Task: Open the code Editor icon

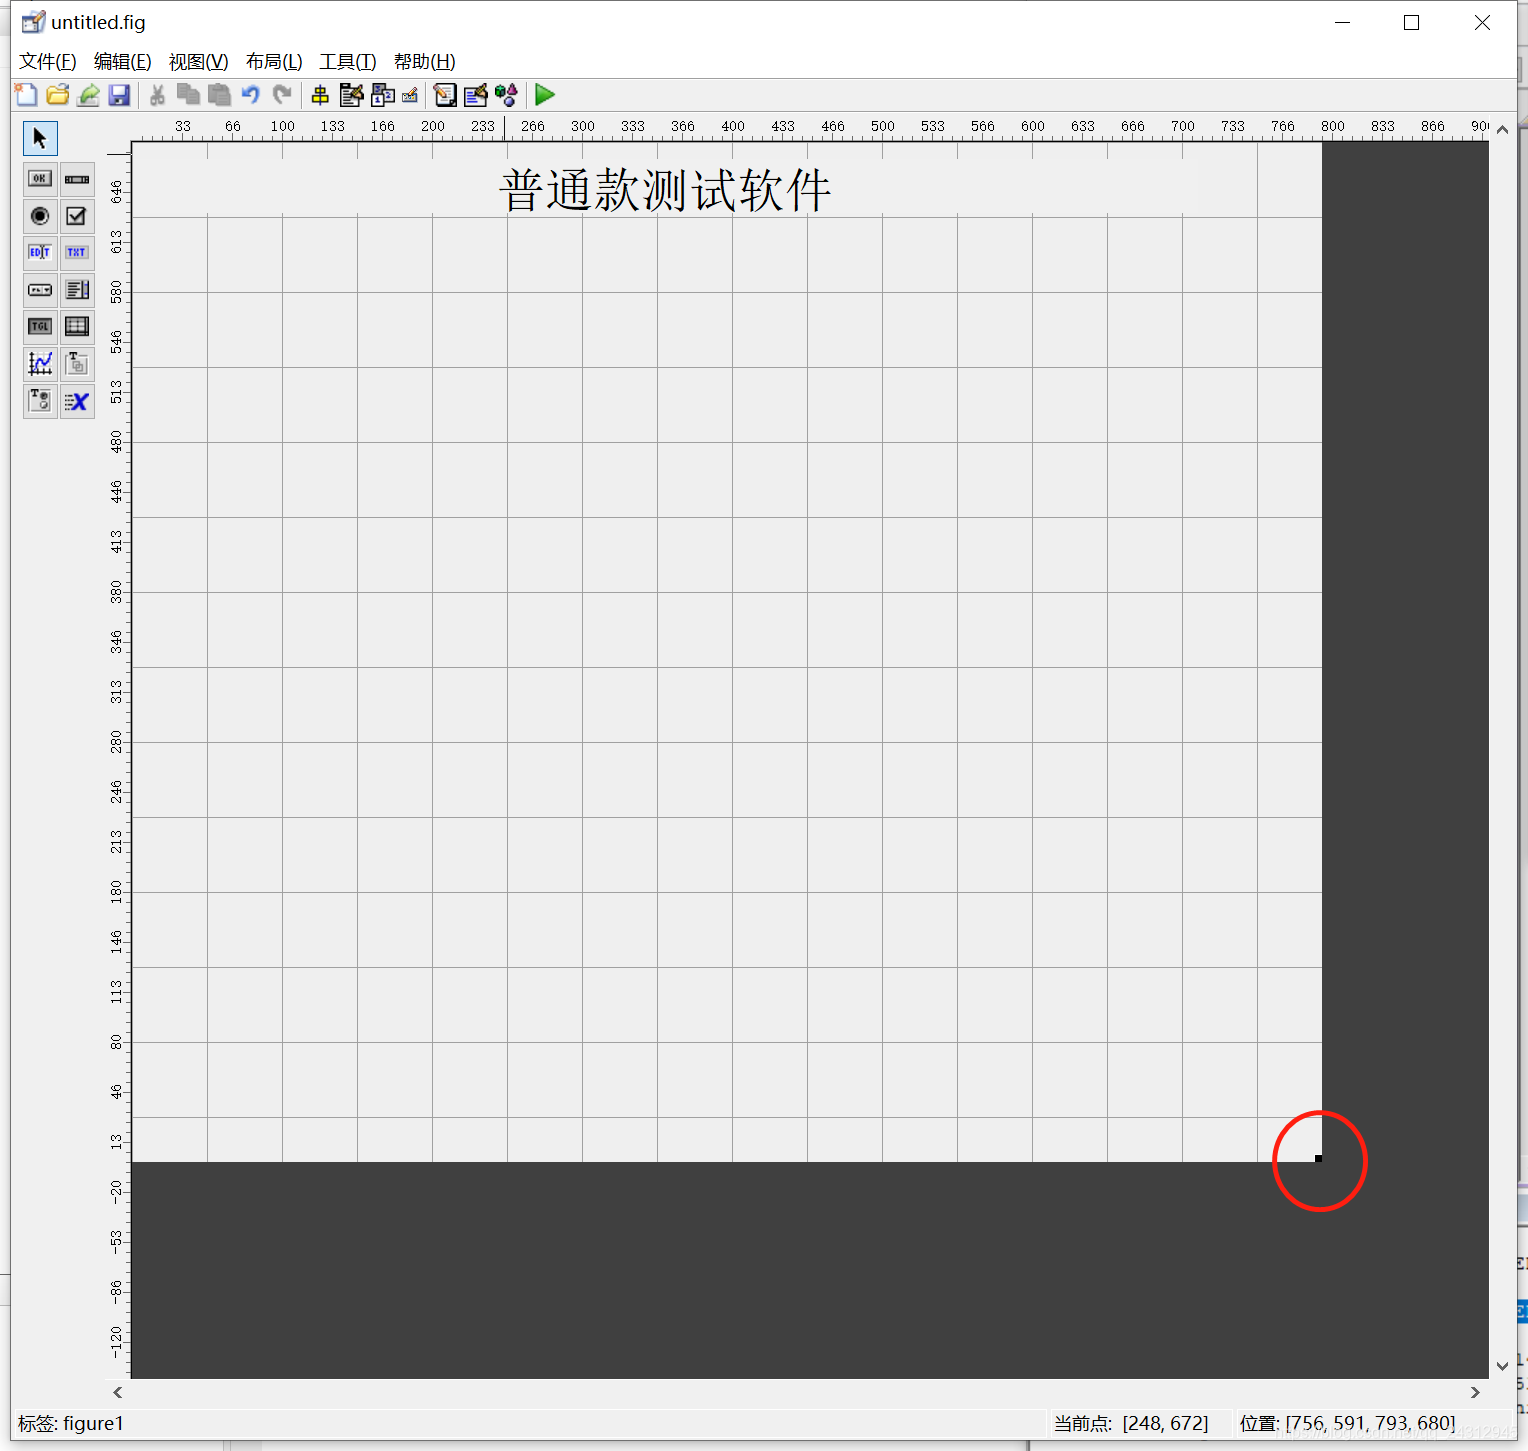Action: 445,95
